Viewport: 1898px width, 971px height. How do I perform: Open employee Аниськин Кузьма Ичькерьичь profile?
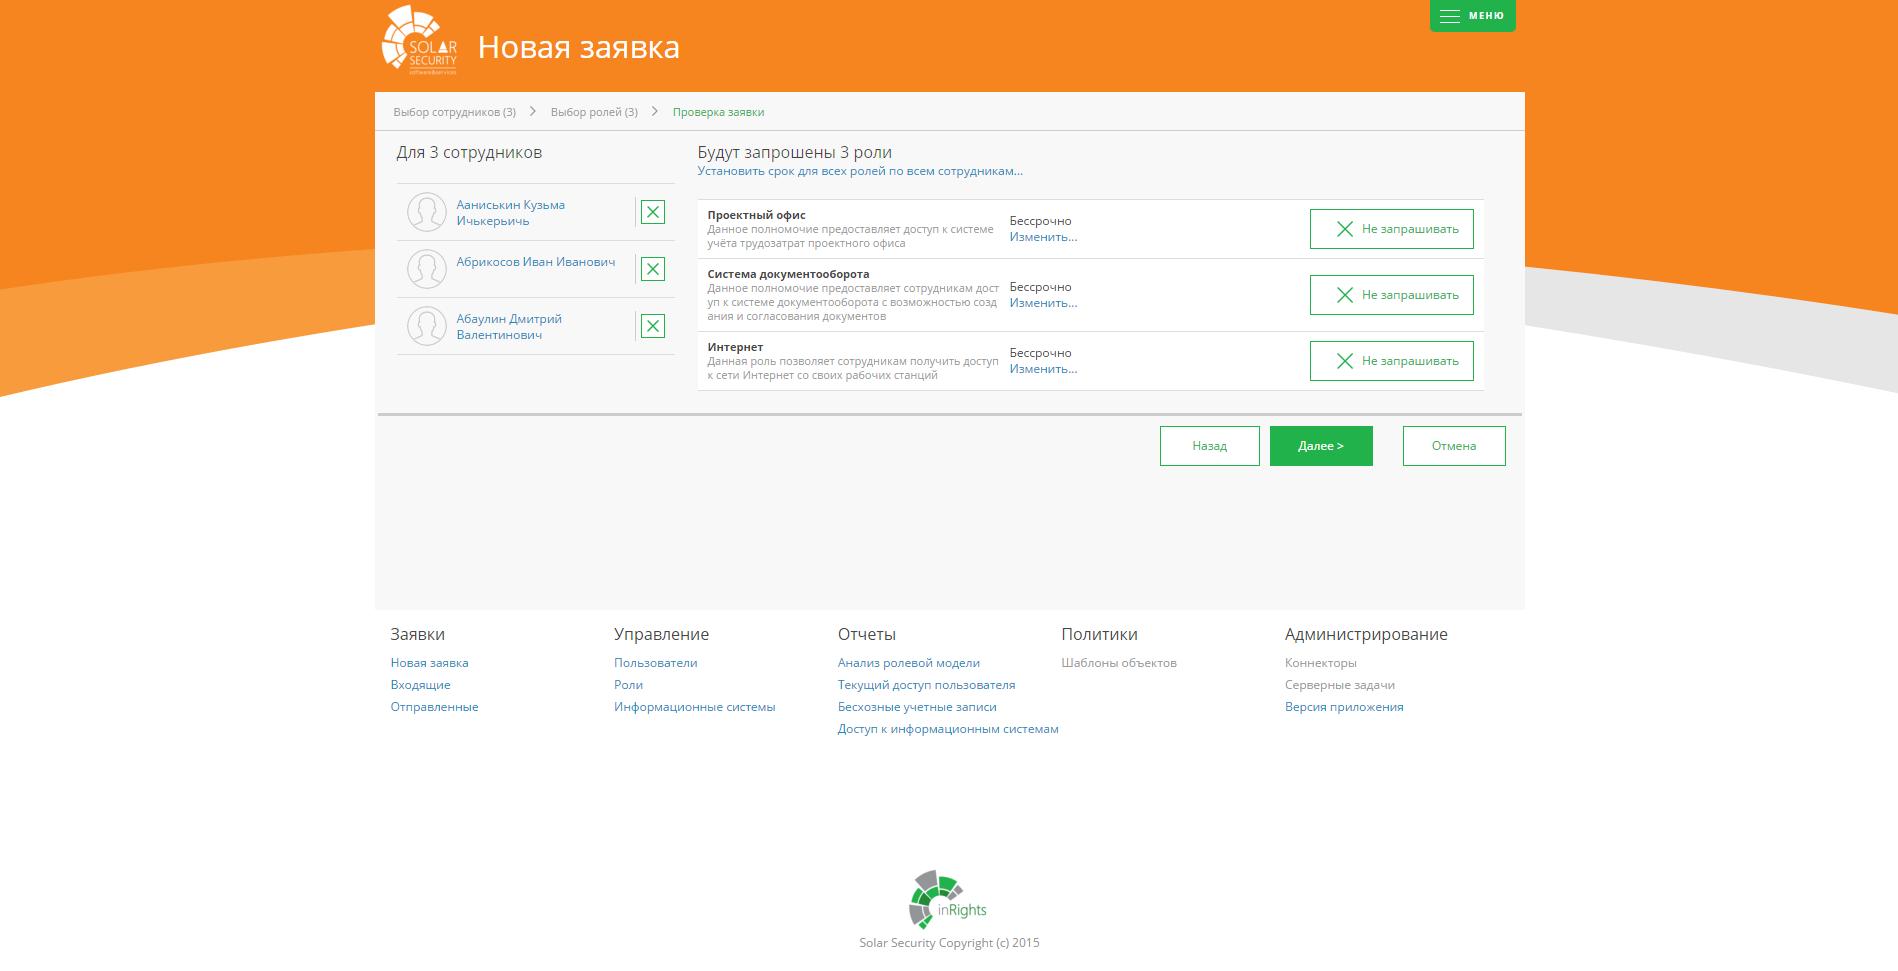tap(511, 213)
